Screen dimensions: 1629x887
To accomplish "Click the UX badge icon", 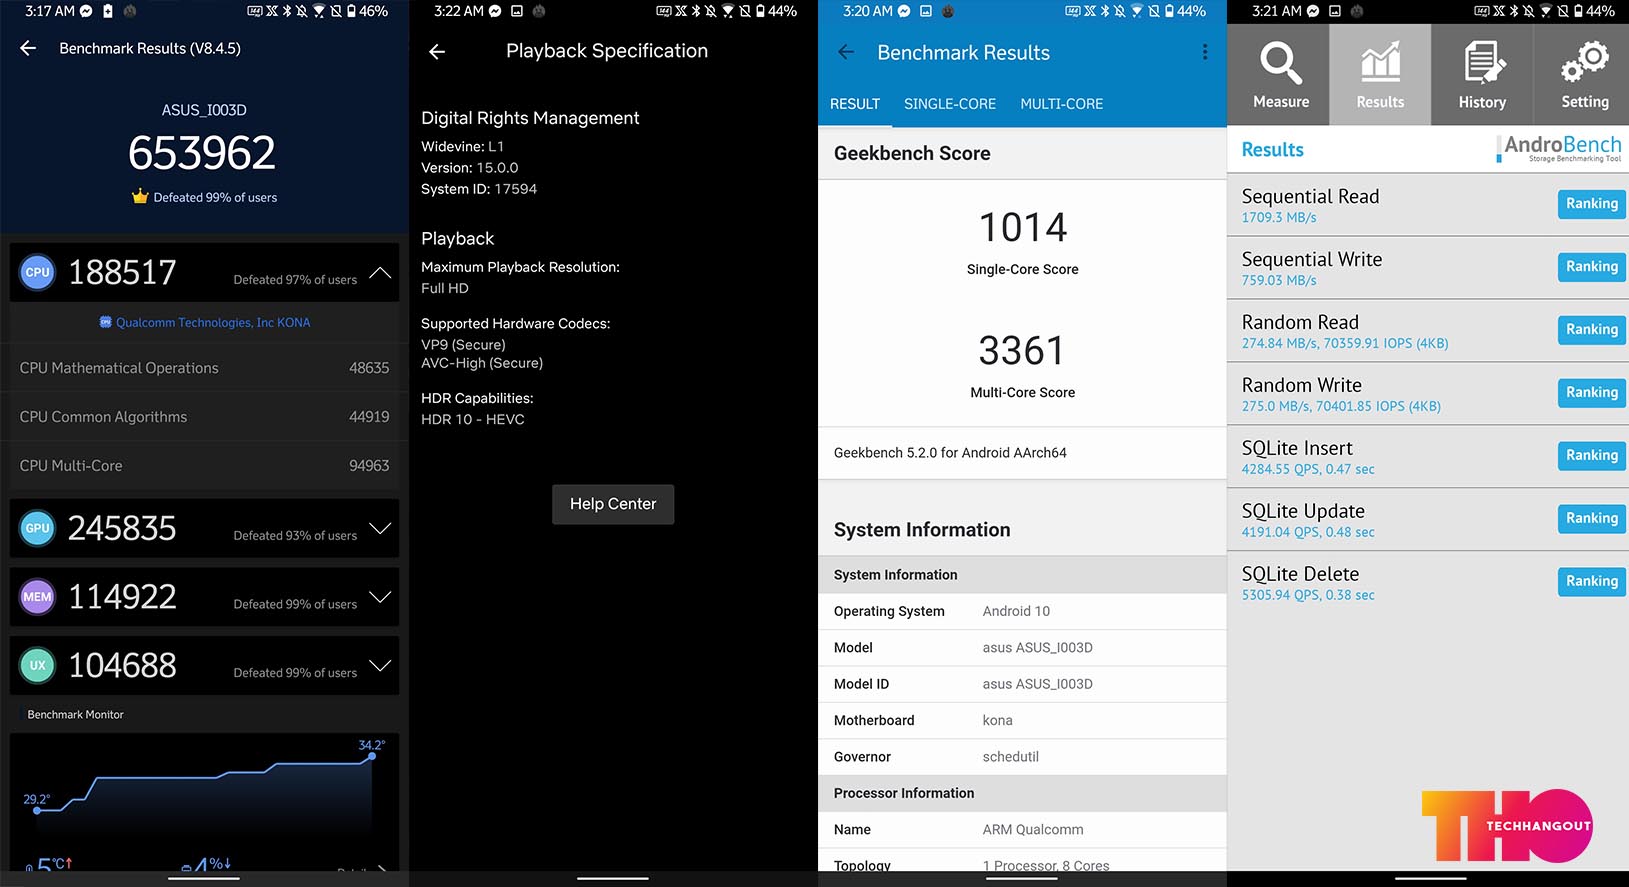I will 38,665.
